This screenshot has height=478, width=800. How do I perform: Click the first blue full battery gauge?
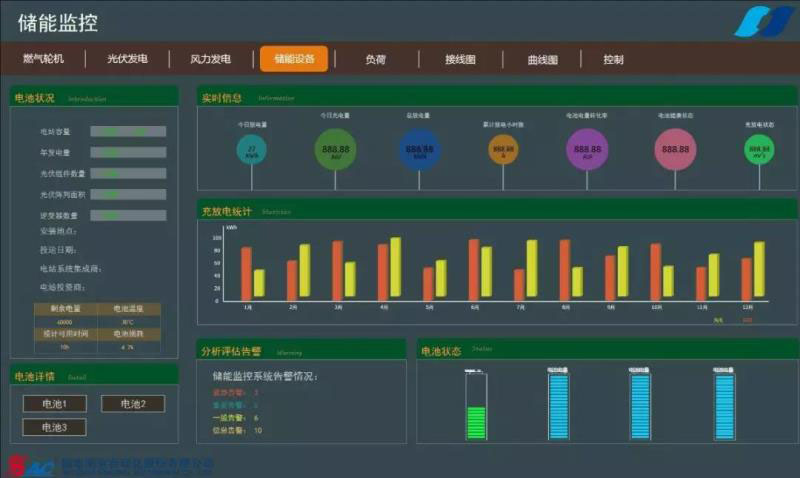[558, 407]
